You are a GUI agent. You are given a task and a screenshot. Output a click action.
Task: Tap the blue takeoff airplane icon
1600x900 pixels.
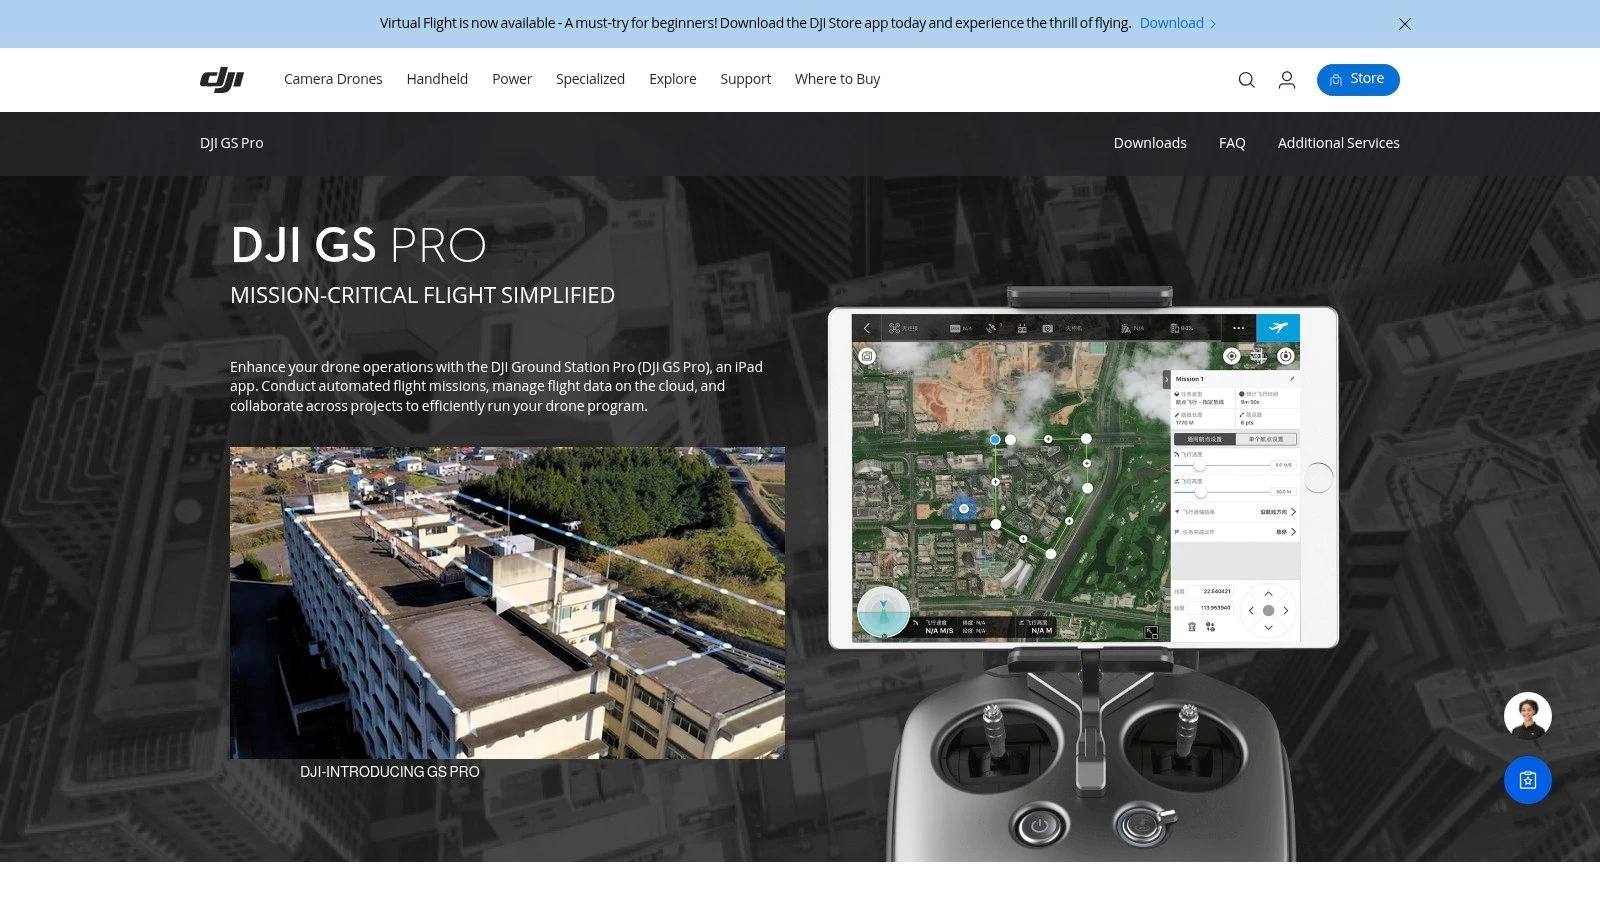1278,327
